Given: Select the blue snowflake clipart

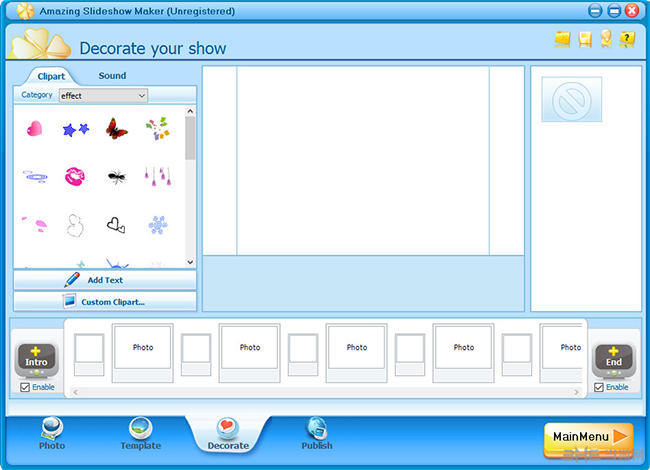Looking at the screenshot, I should click(x=158, y=225).
